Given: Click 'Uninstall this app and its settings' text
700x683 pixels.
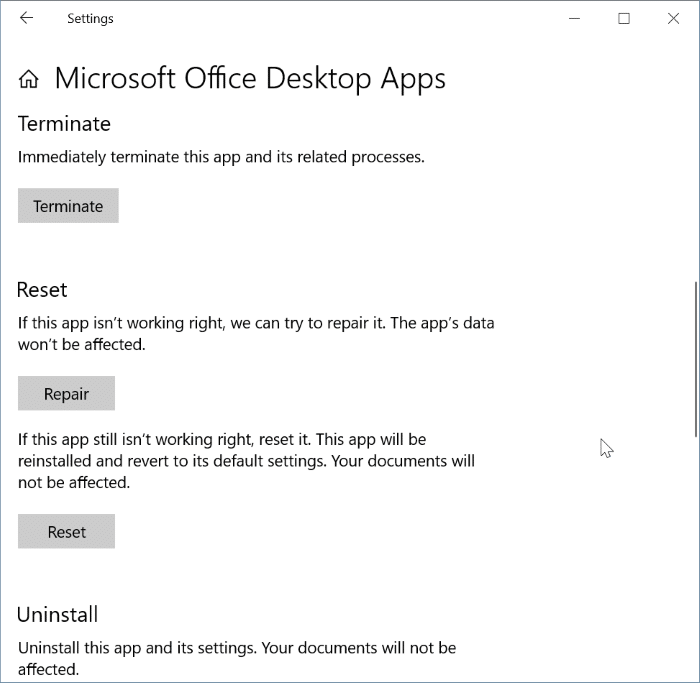Looking at the screenshot, I should point(237,658).
